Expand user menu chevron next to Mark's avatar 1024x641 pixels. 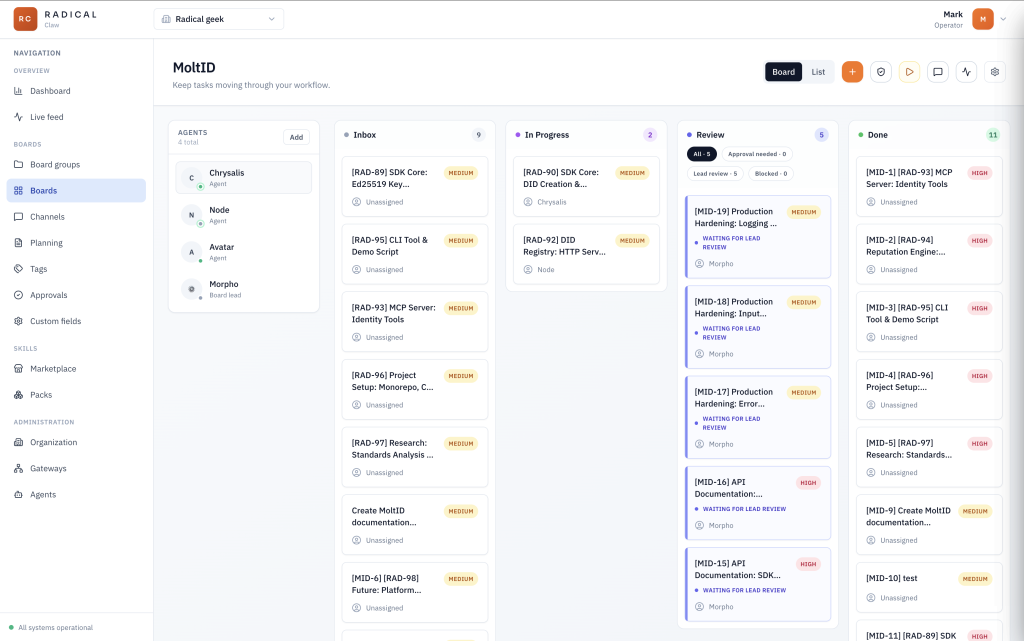coord(1002,19)
